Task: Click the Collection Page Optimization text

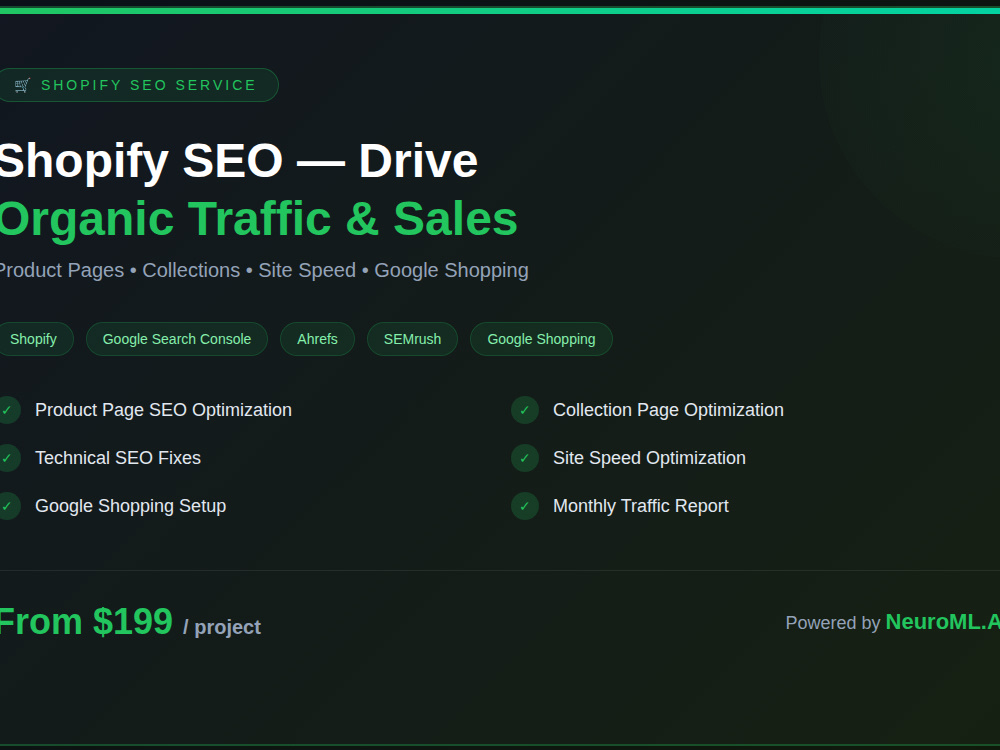Action: (668, 410)
